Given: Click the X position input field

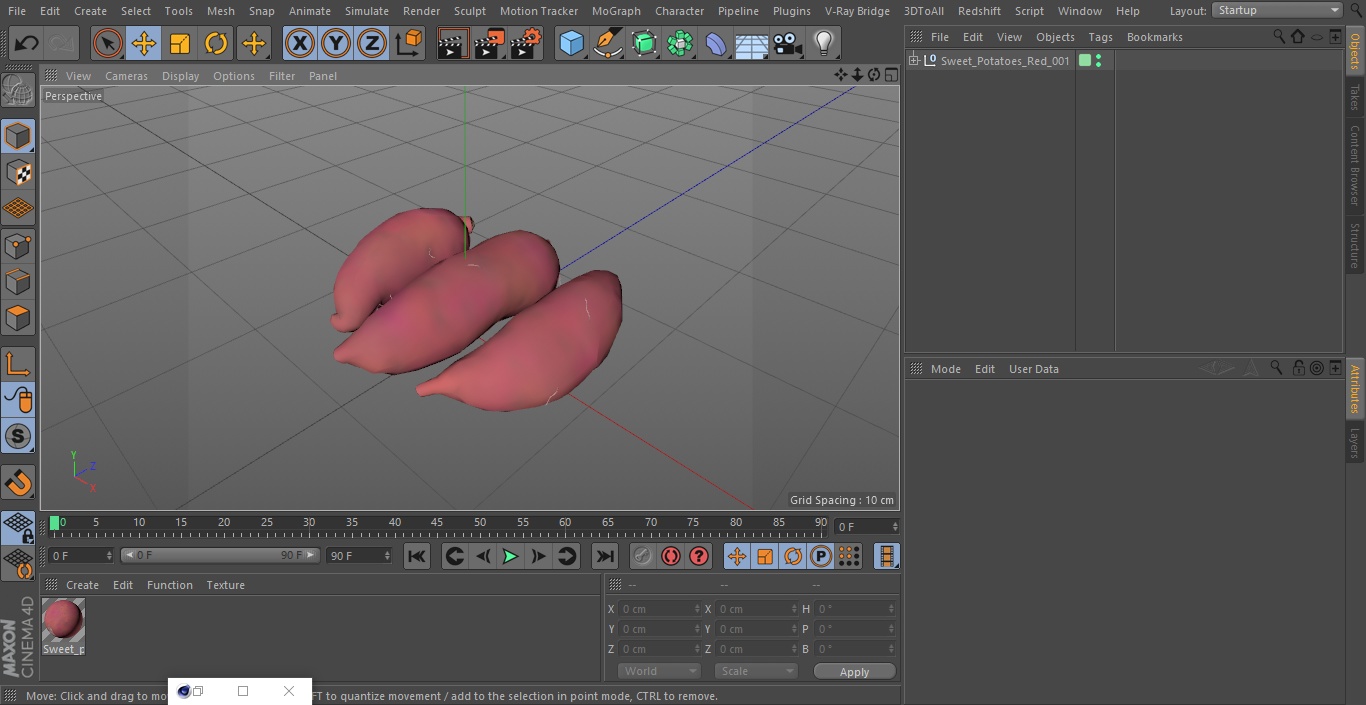Looking at the screenshot, I should 659,609.
